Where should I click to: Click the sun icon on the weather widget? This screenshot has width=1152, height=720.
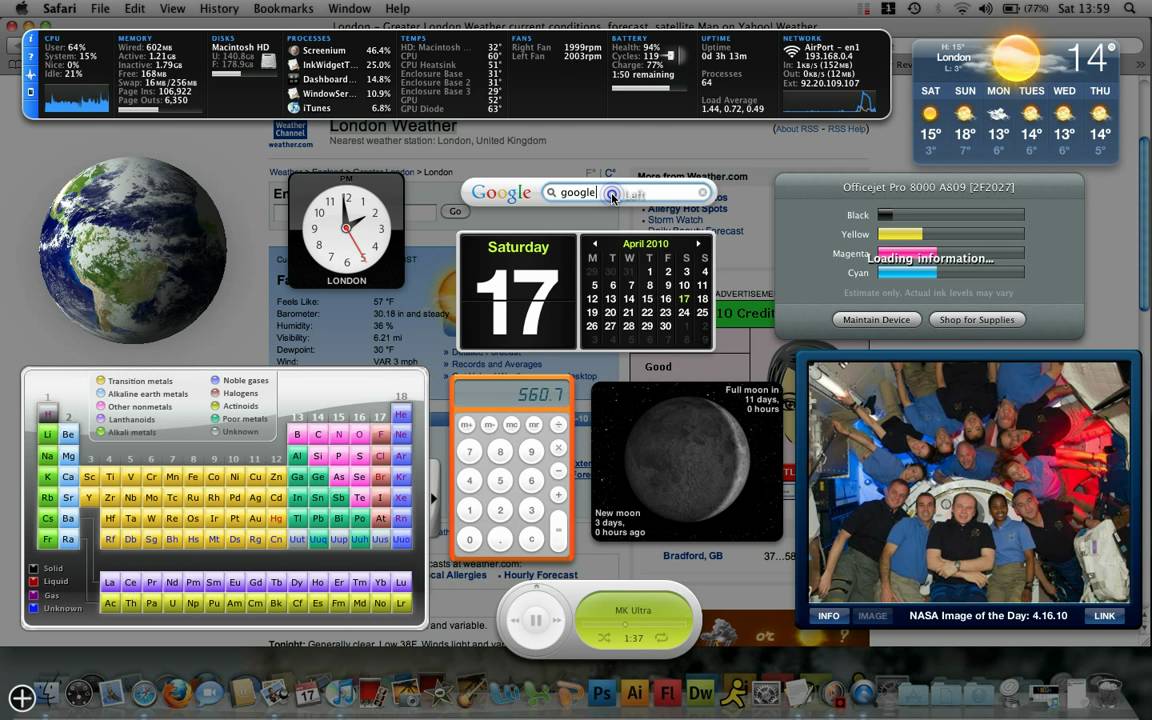1017,58
